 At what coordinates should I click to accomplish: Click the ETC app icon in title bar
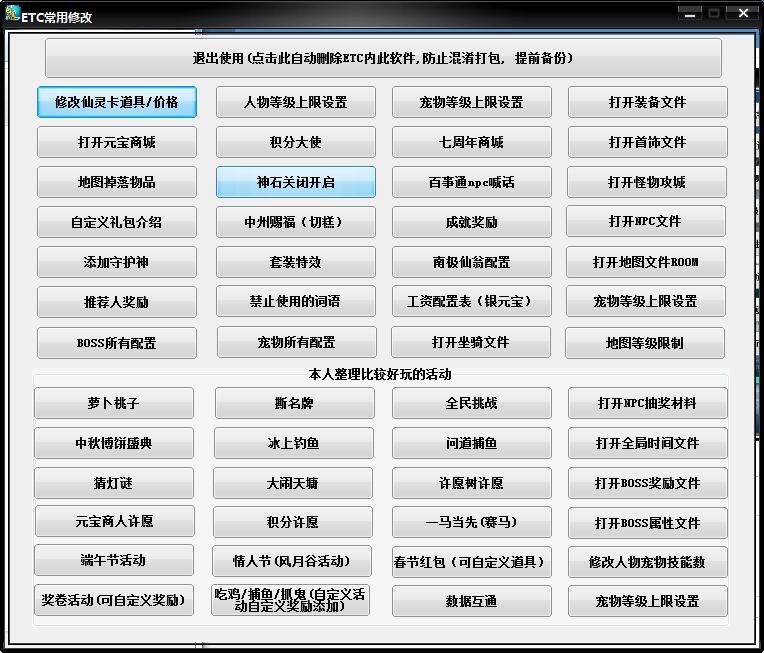pyautogui.click(x=13, y=13)
